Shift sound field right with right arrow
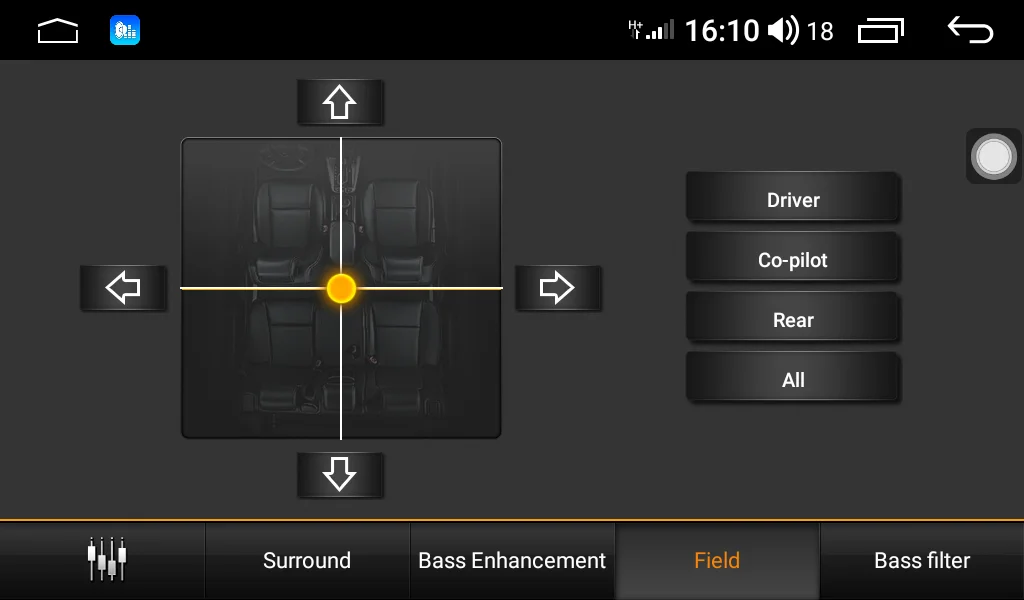 [558, 288]
